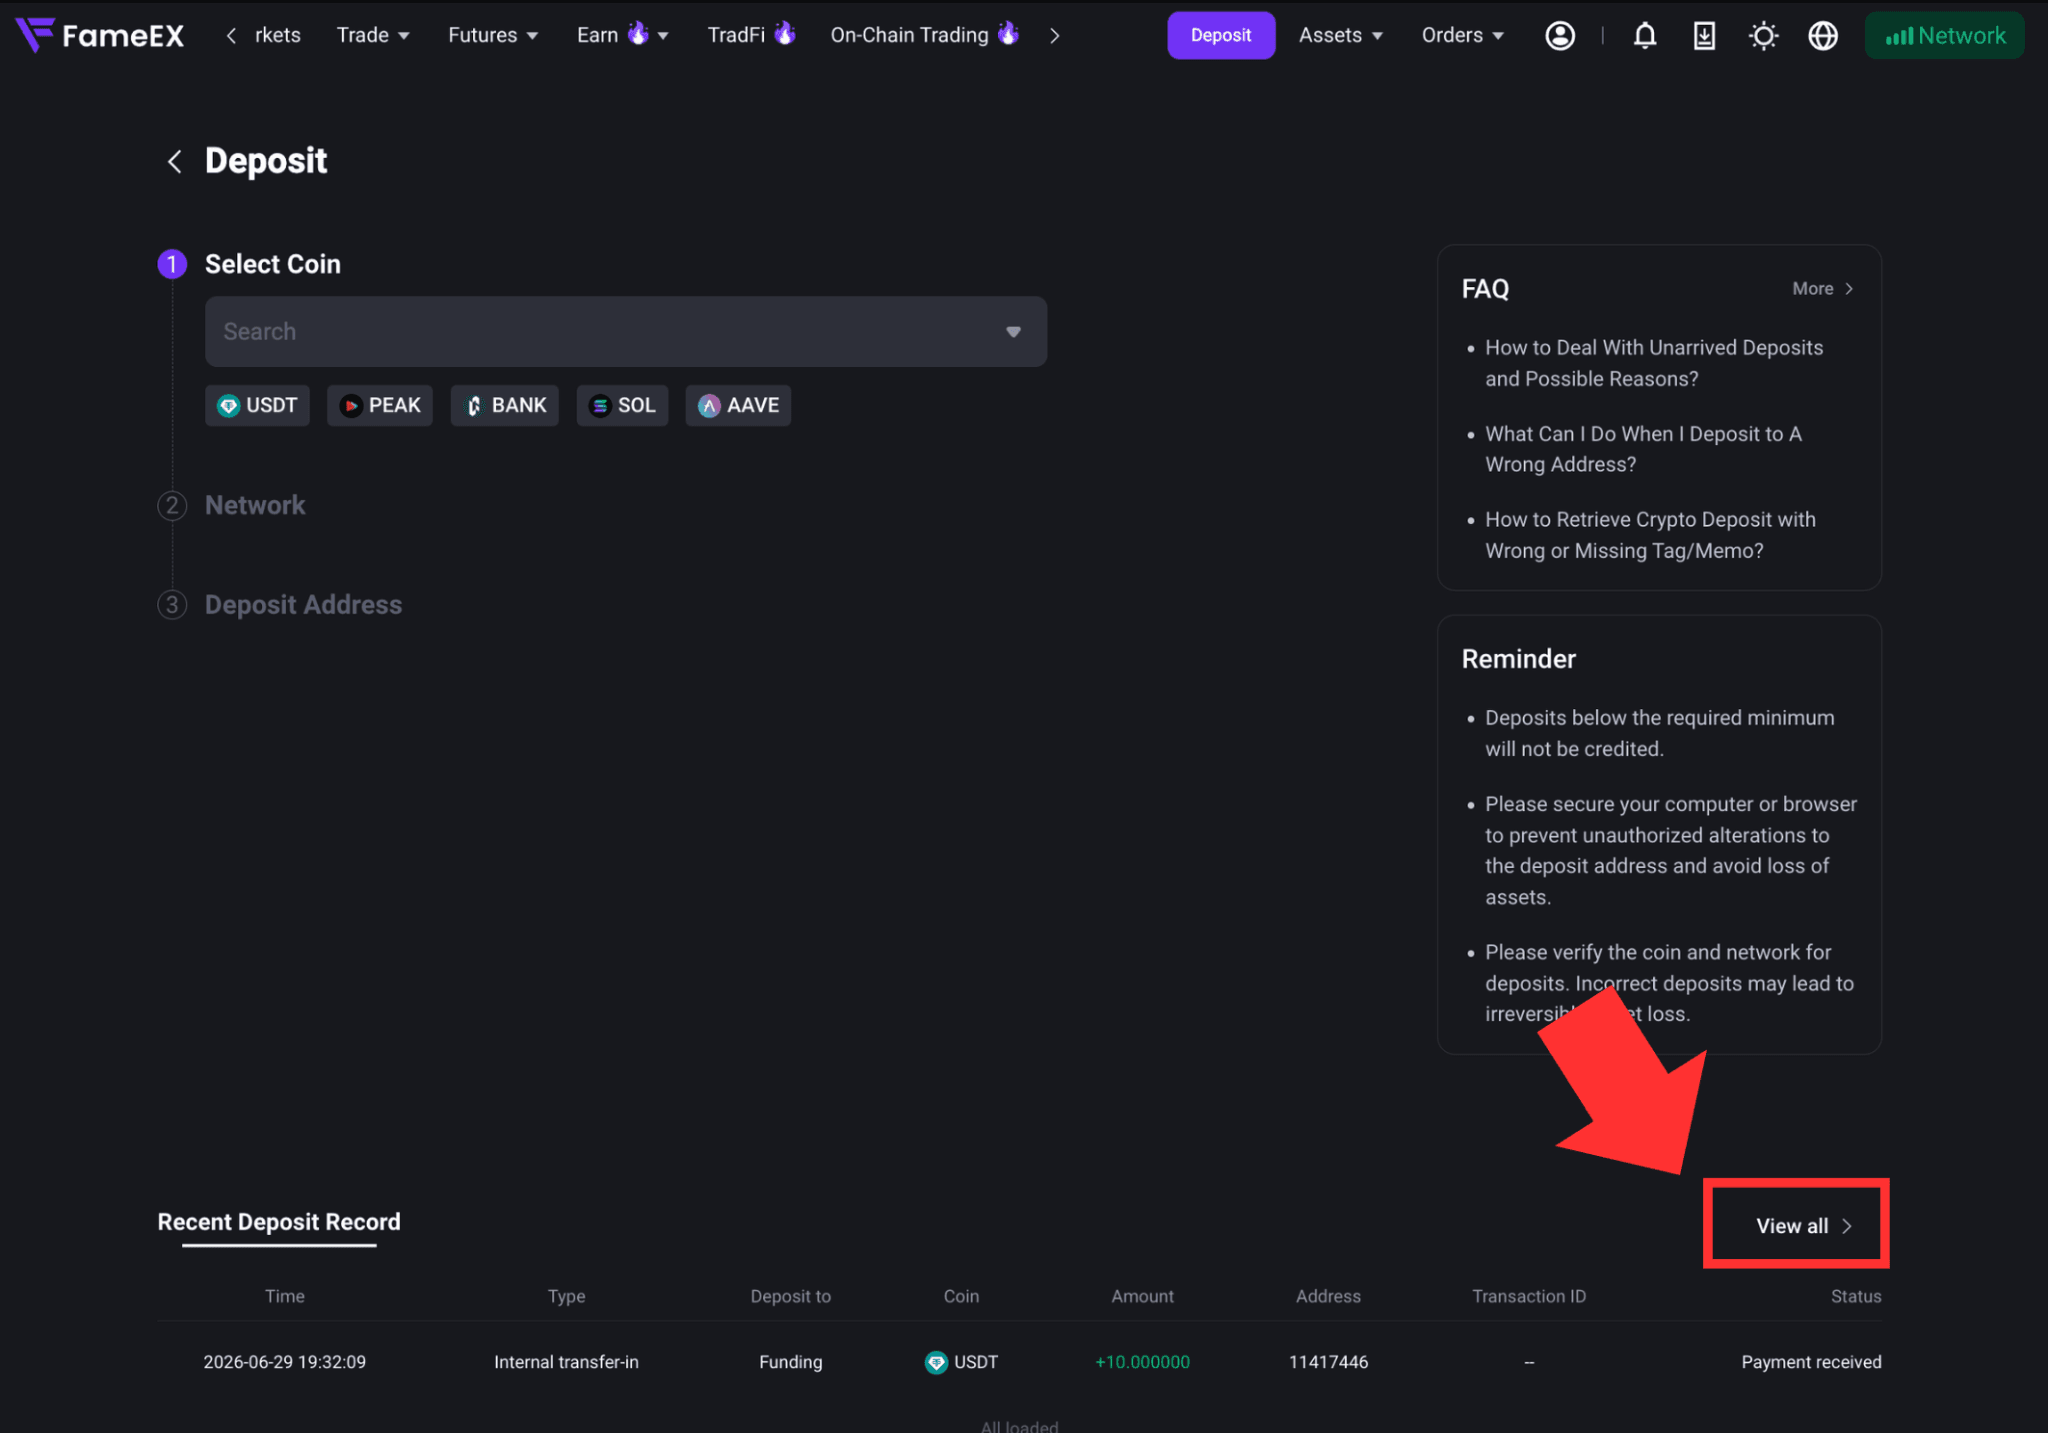
Task: Click the Deposit to column header
Action: point(790,1296)
